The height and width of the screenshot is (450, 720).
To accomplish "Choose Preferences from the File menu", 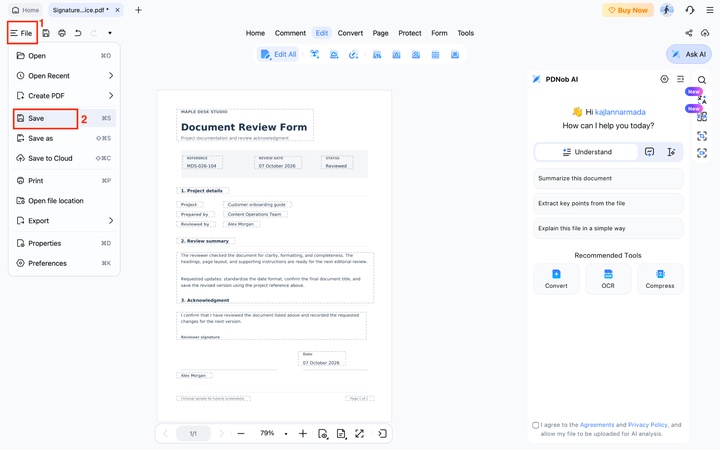I will coord(64,263).
